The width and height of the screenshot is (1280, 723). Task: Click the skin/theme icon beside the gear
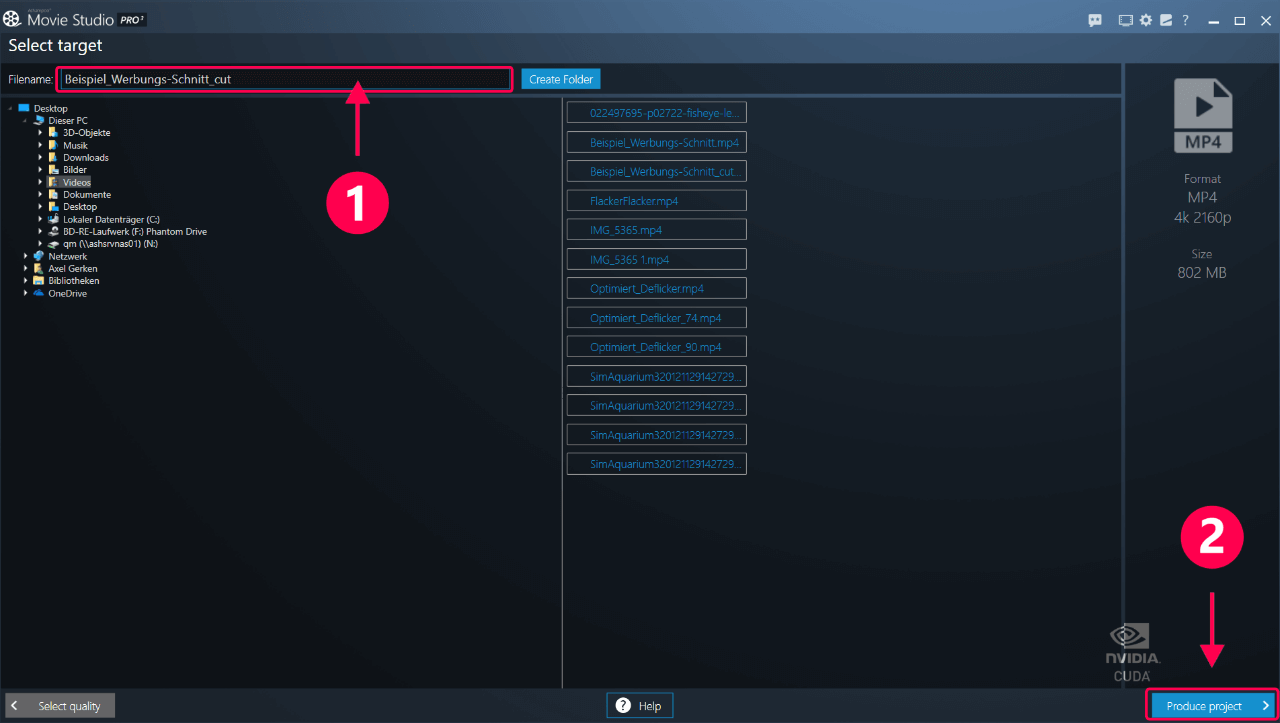tap(1166, 20)
